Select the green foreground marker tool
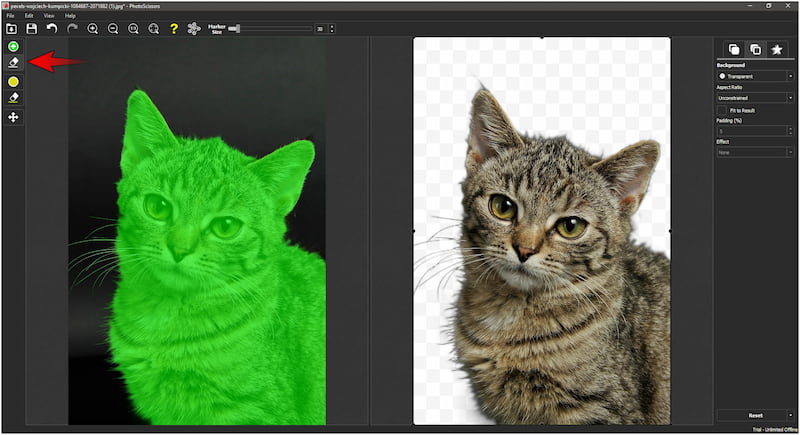 (x=13, y=47)
